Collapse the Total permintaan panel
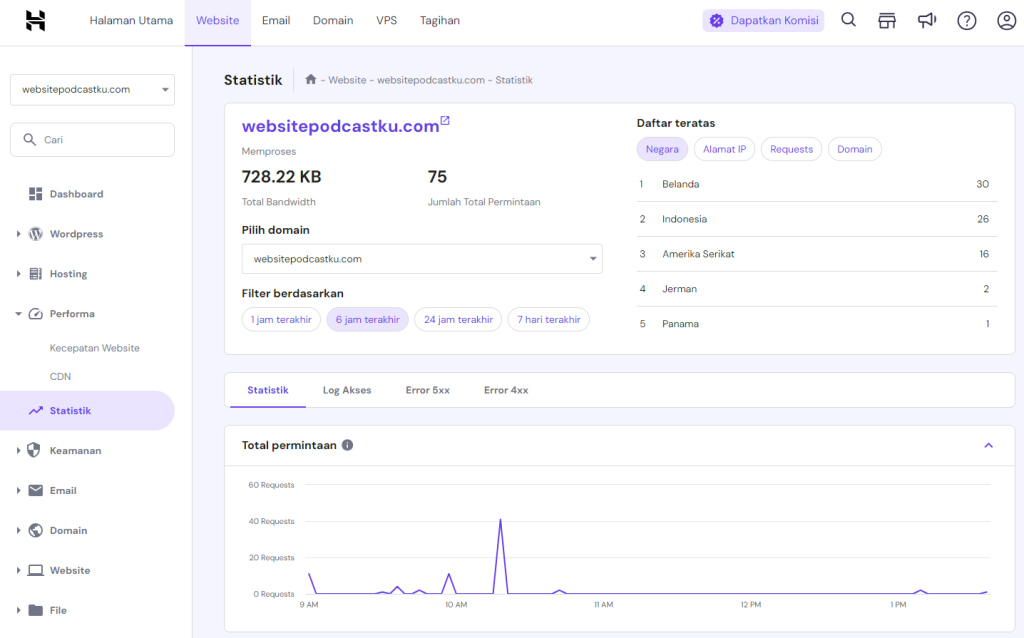This screenshot has width=1024, height=638. tap(989, 444)
